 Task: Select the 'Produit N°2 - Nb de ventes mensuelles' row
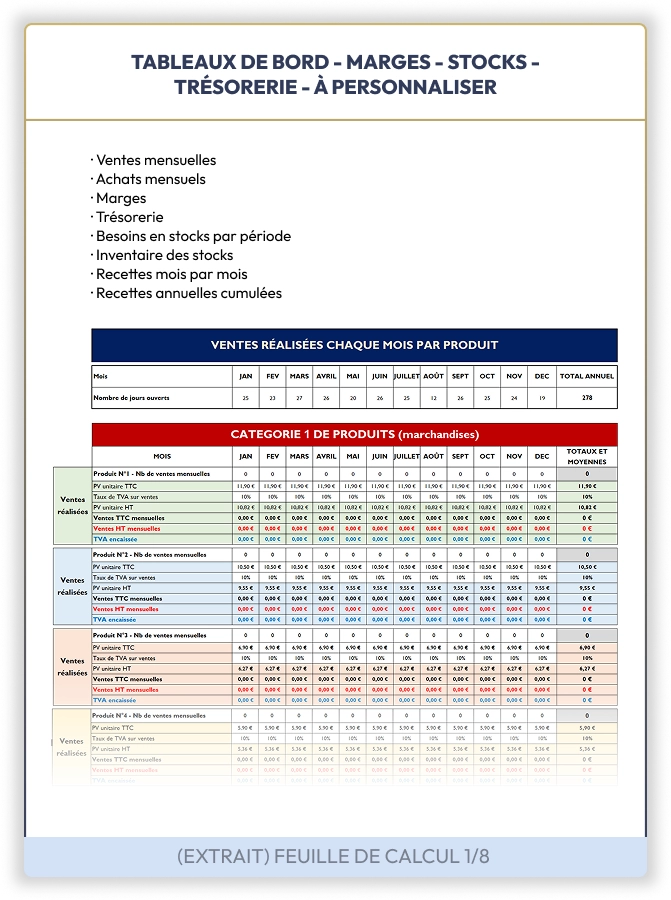(x=151, y=553)
